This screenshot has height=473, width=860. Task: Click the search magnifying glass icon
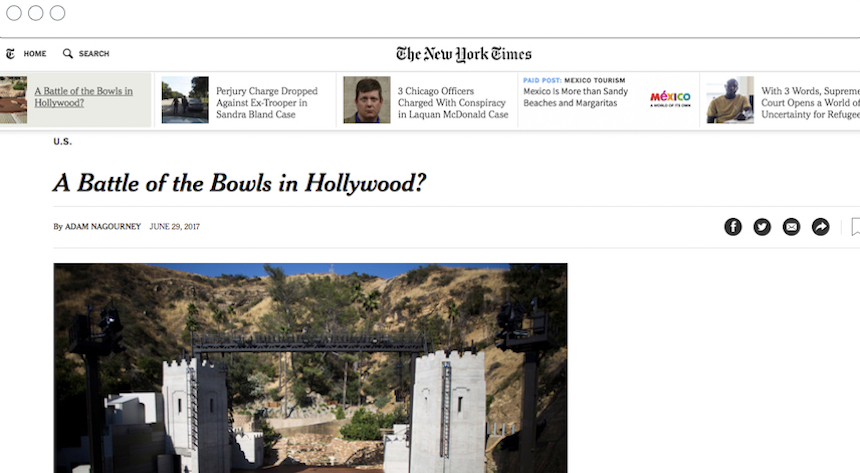tap(67, 53)
